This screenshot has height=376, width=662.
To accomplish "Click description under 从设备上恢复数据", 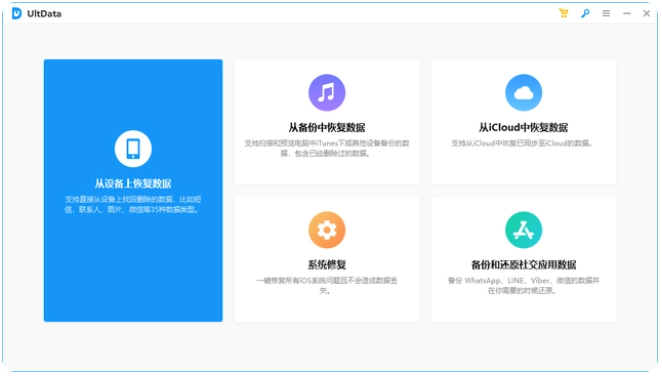I will point(133,204).
